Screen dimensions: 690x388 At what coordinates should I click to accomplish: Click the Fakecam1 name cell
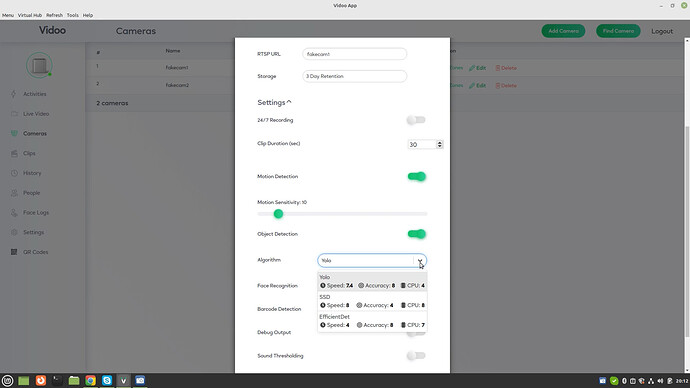pos(177,68)
